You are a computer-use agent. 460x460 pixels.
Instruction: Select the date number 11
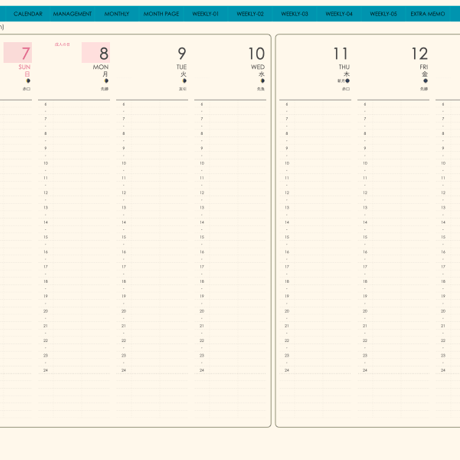tap(341, 53)
